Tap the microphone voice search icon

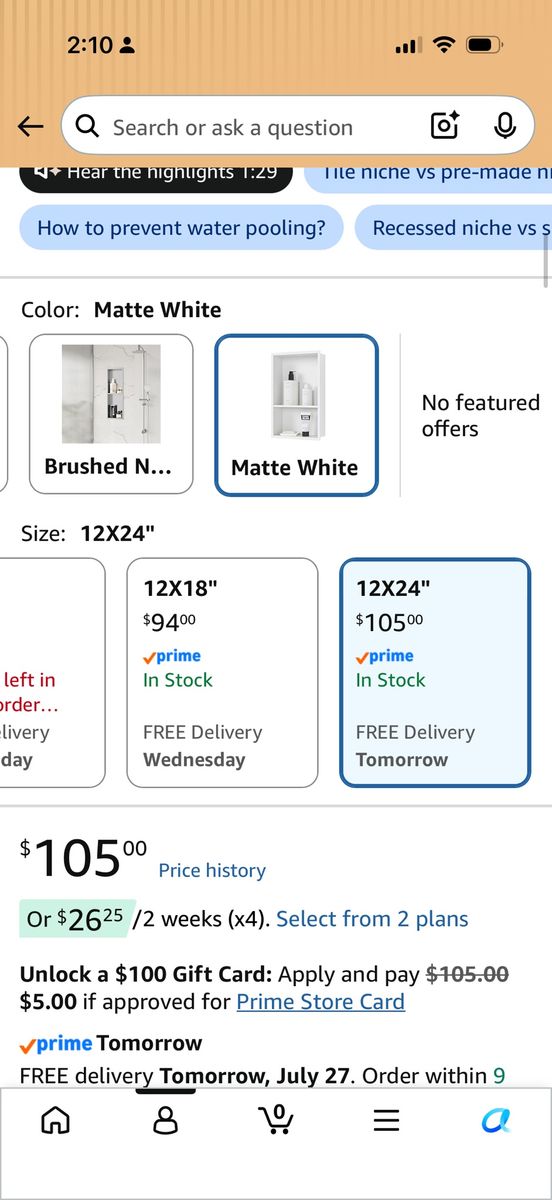tap(505, 126)
